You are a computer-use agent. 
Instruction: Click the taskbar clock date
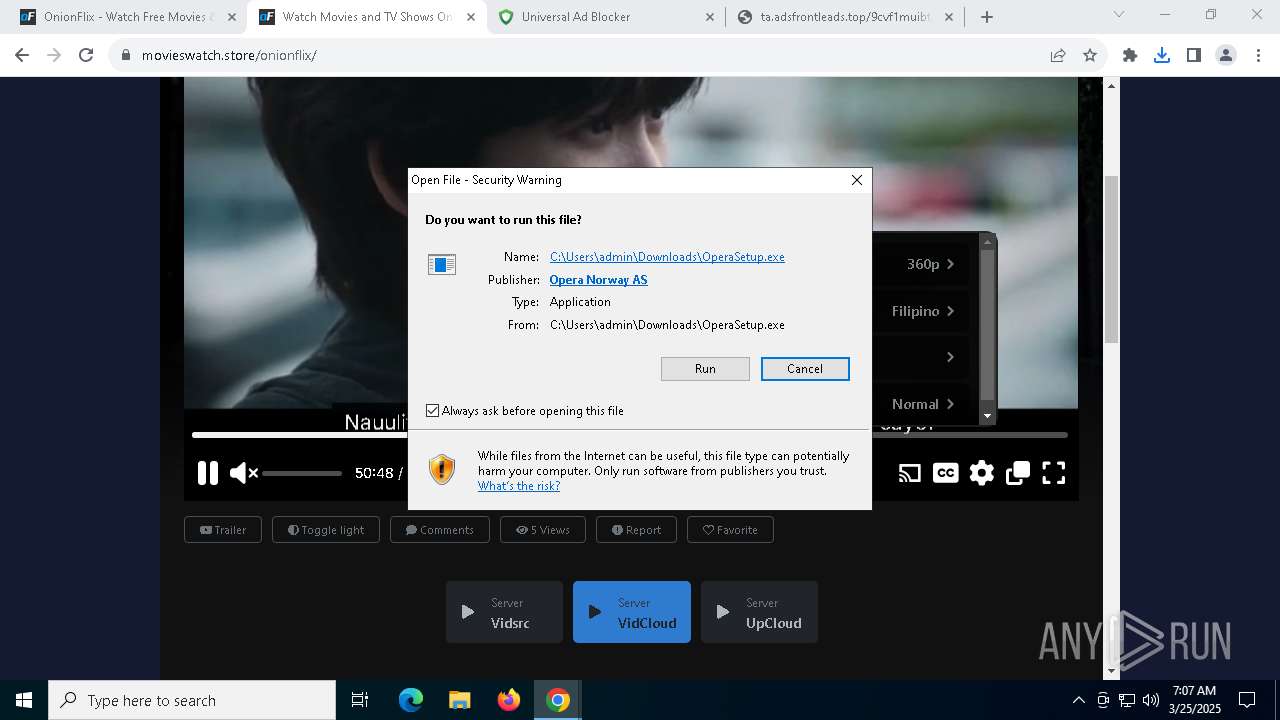[1194, 700]
